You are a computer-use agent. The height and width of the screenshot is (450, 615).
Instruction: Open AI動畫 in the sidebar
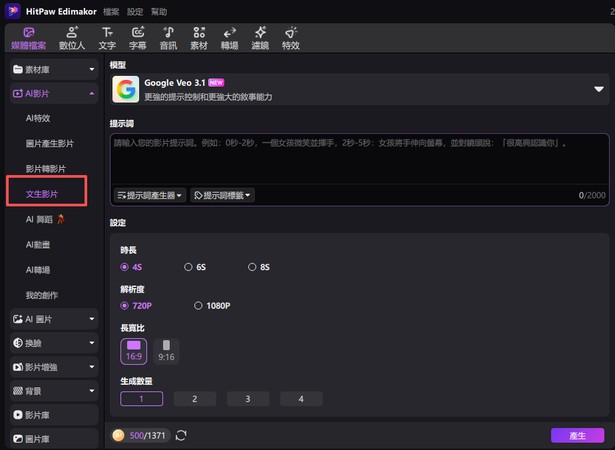tap(38, 245)
